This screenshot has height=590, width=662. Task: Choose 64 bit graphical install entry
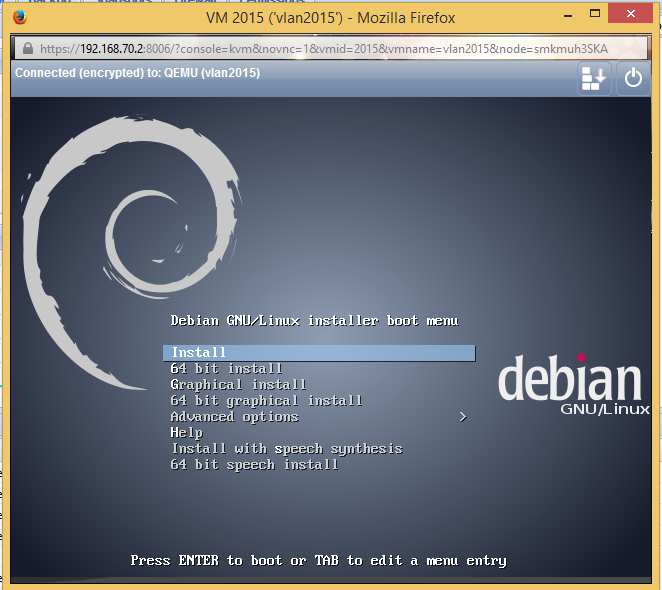coord(266,401)
